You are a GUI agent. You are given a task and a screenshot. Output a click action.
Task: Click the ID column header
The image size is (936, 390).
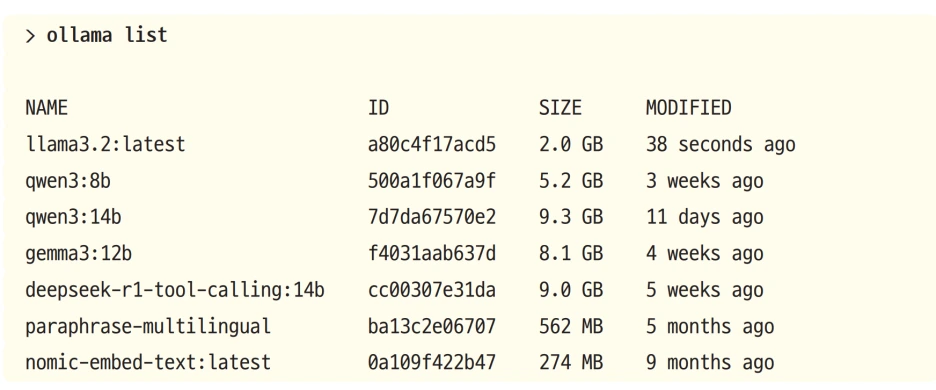378,108
